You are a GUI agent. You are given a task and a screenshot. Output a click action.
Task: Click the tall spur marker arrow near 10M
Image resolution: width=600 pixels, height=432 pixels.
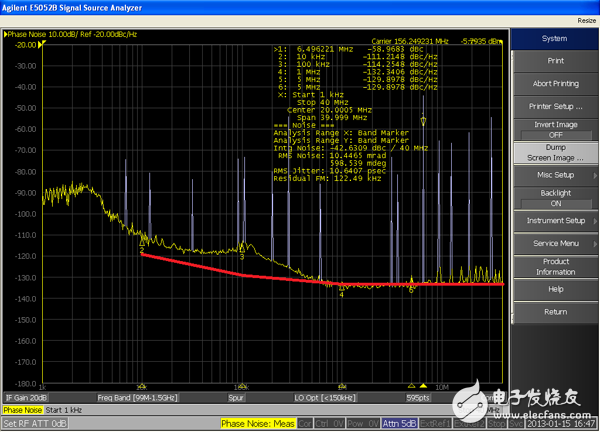[424, 121]
